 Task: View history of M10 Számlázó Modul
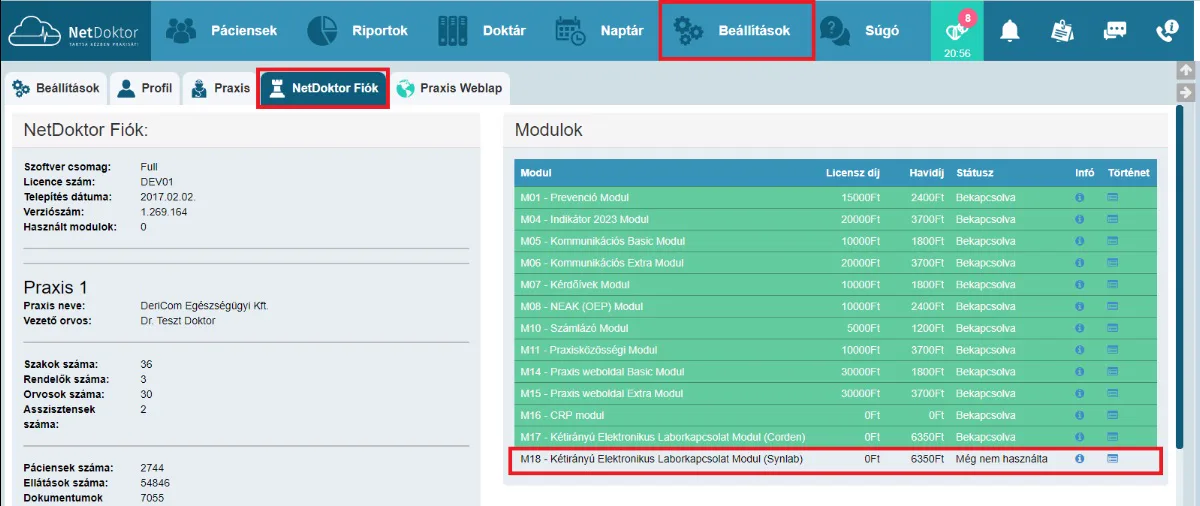point(1112,328)
